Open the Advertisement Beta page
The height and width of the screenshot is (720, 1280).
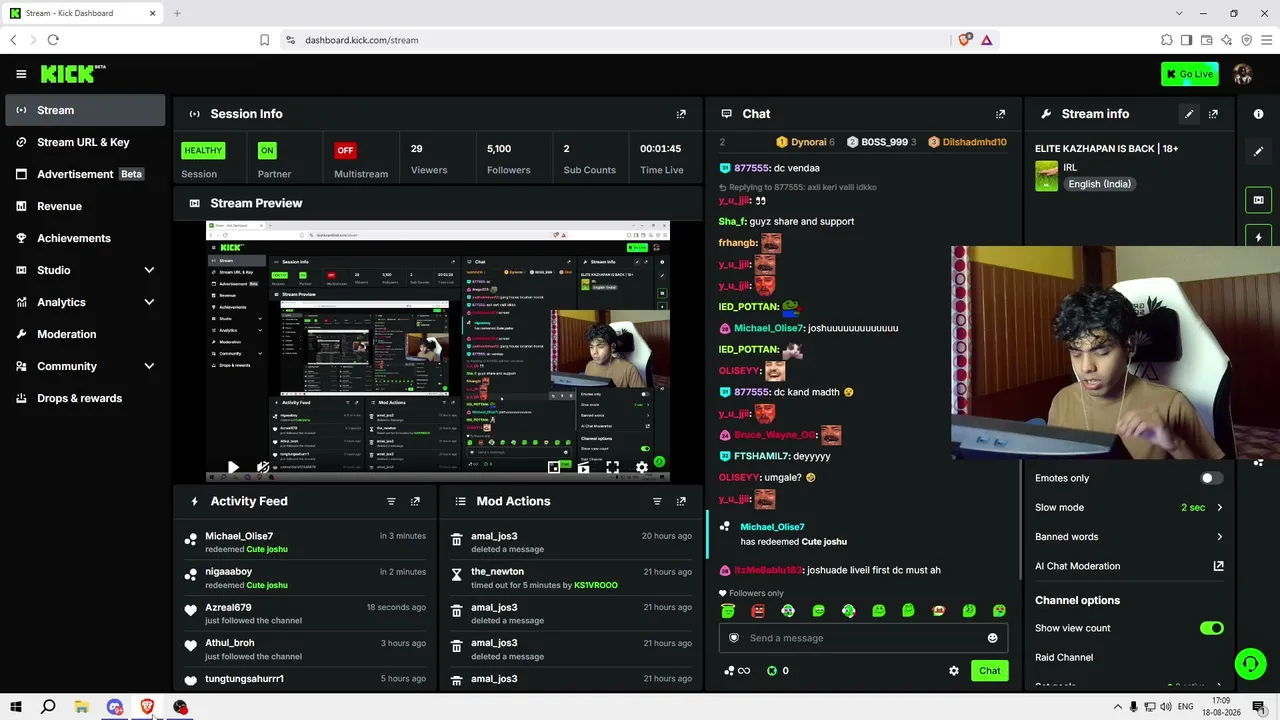pos(85,174)
